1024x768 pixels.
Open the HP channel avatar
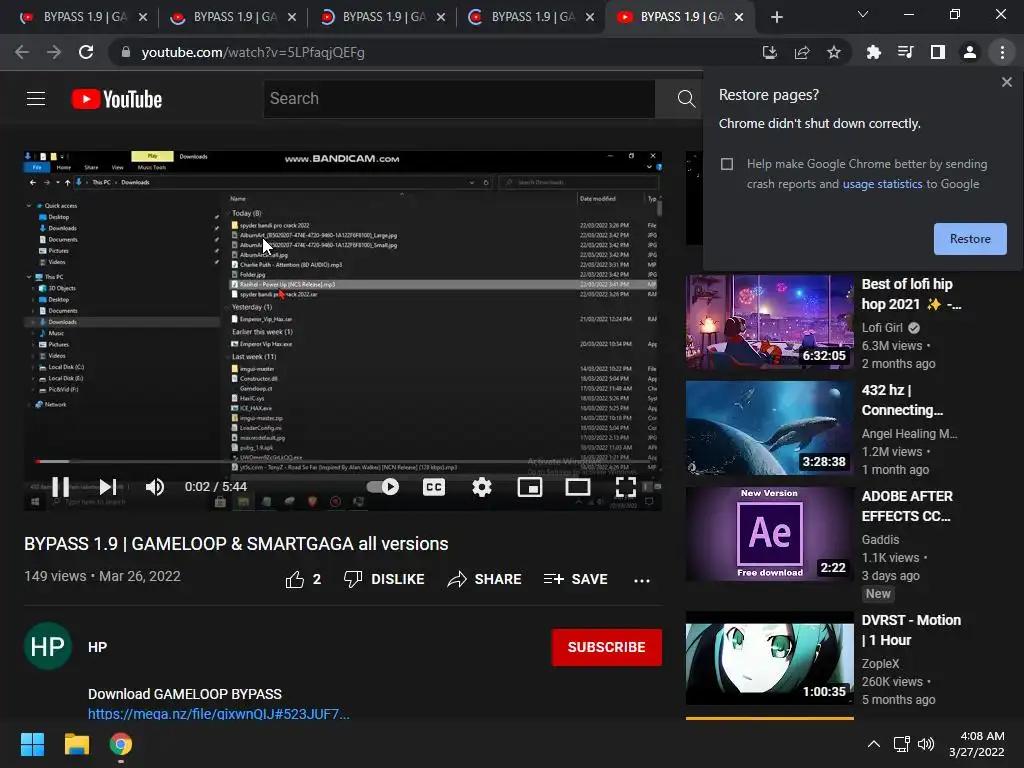(x=48, y=647)
